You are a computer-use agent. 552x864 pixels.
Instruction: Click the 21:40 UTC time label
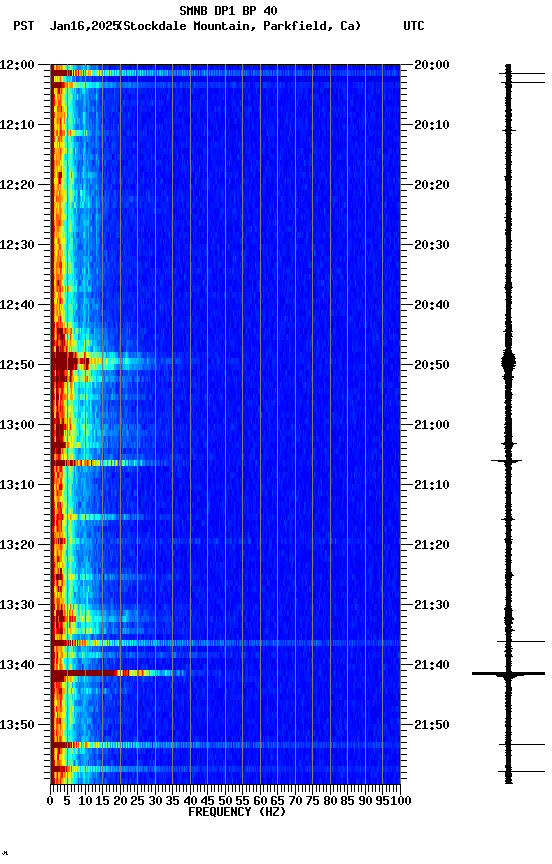click(x=432, y=666)
